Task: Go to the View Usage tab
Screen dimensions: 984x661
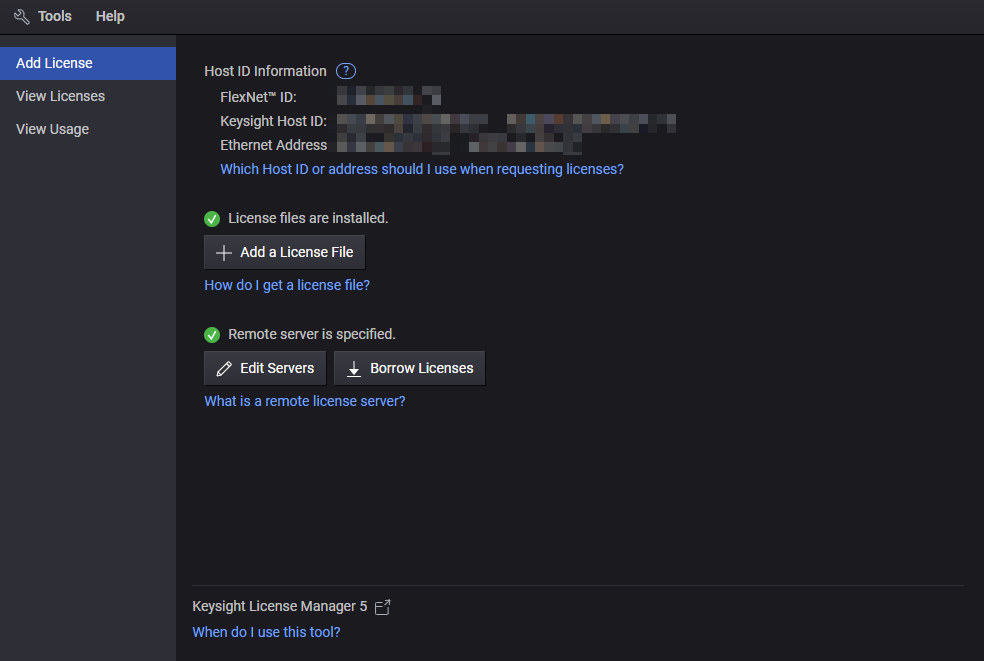Action: point(52,129)
